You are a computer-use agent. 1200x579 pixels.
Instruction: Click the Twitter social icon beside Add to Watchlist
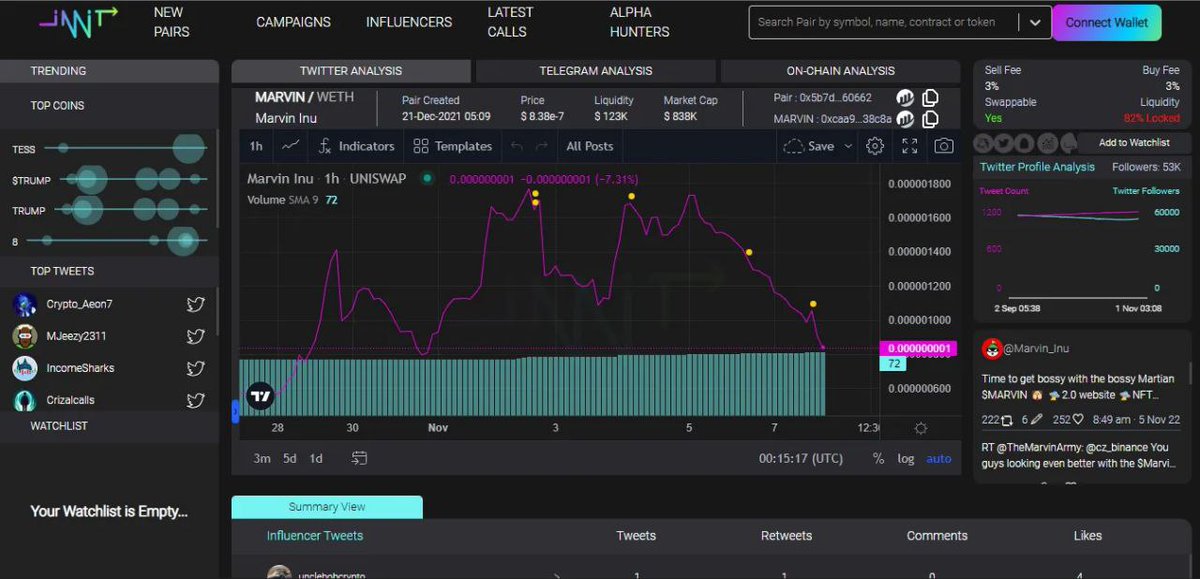(1006, 143)
